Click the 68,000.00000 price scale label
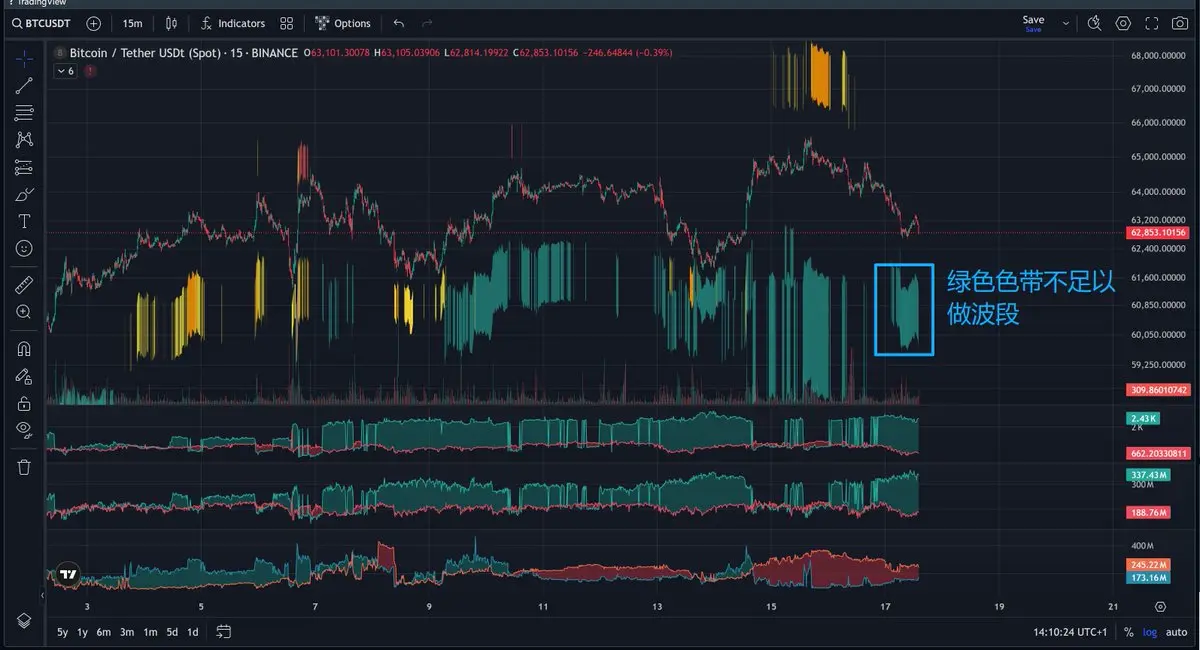This screenshot has height=650, width=1200. [1158, 55]
